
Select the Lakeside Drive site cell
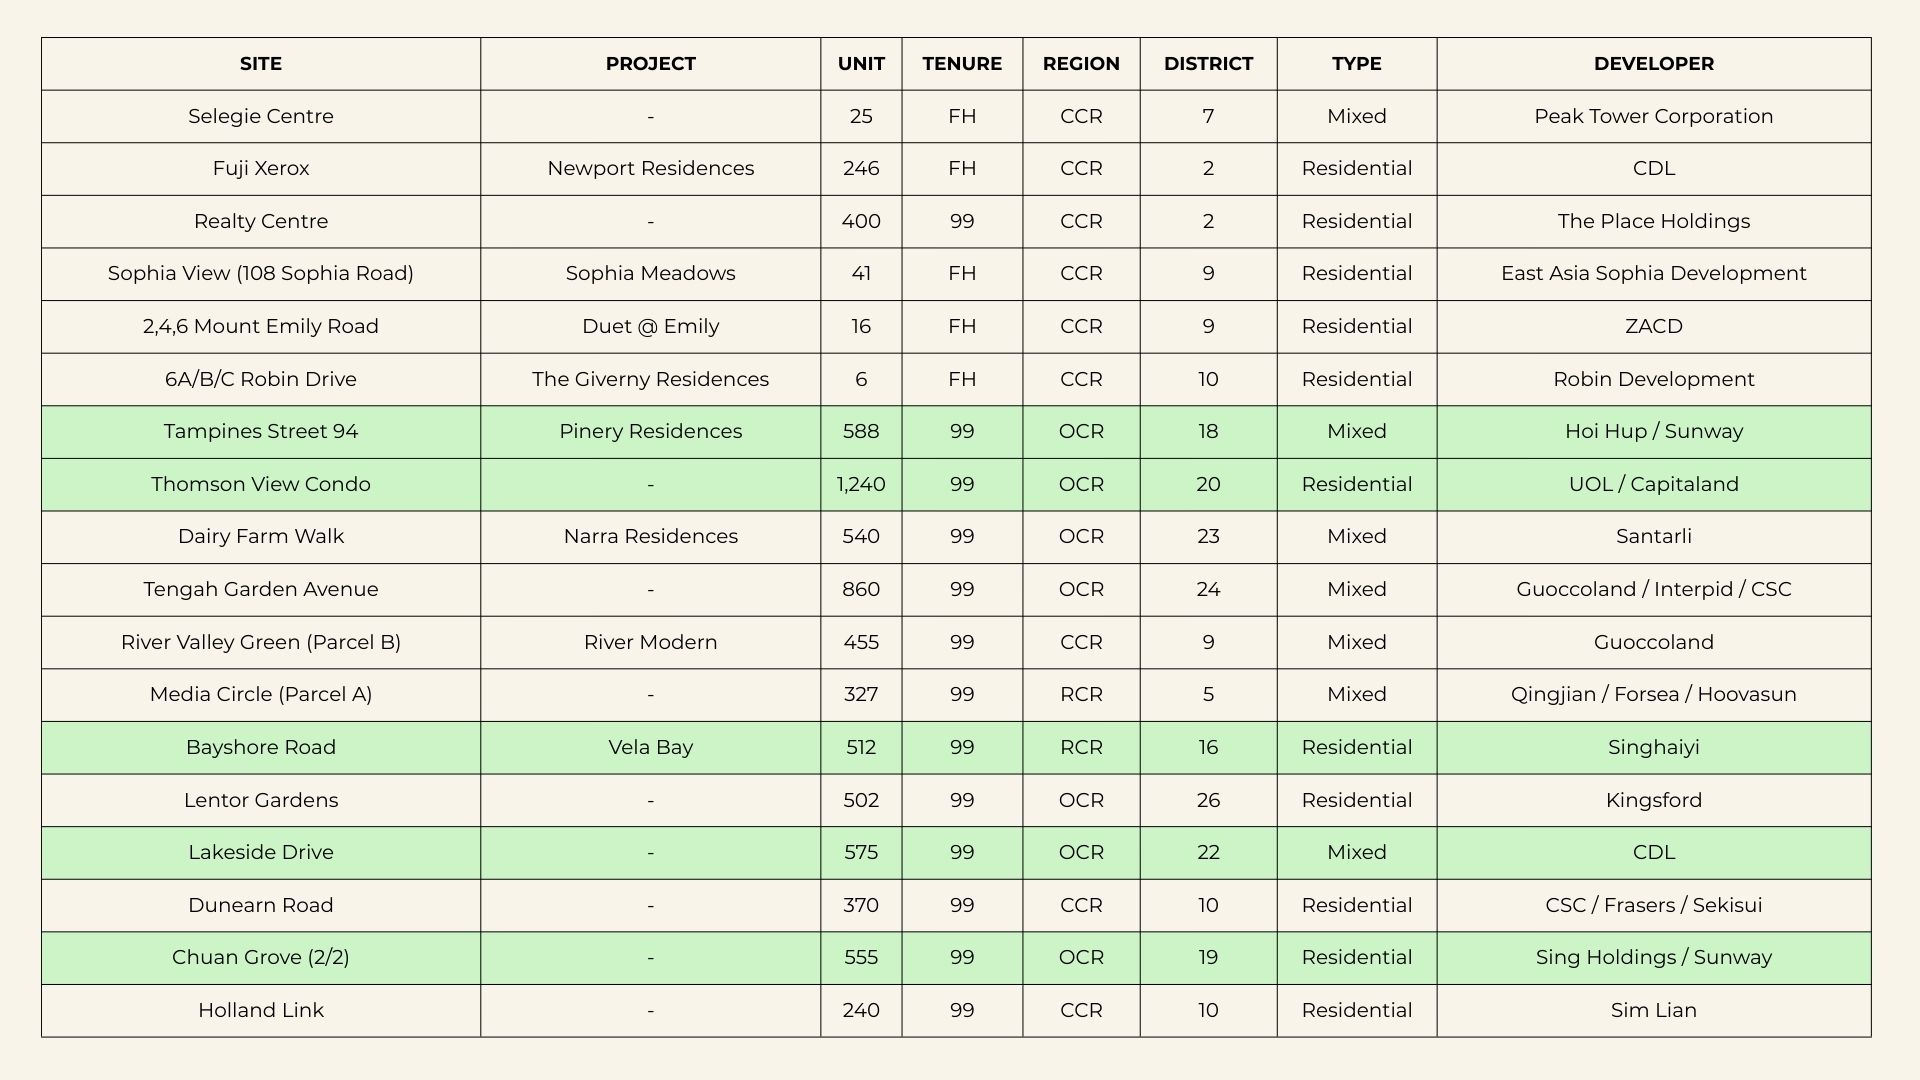coord(261,852)
